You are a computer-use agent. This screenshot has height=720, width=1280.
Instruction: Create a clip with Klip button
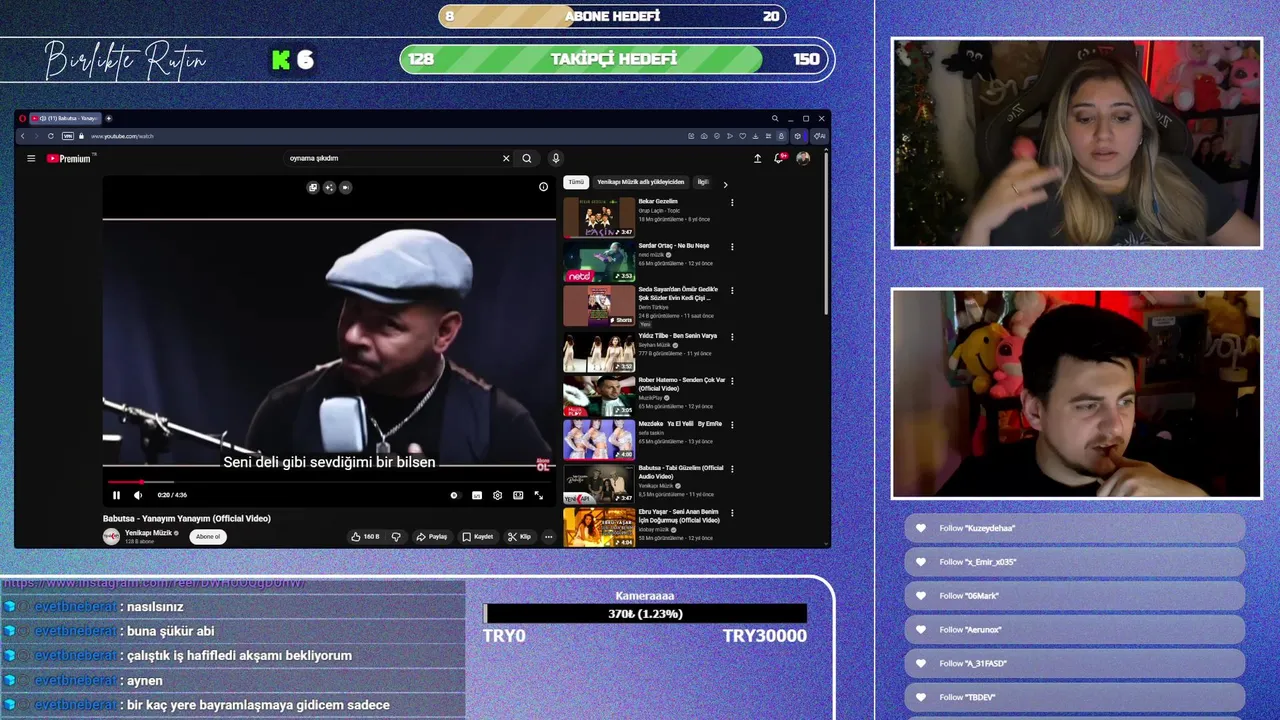pos(519,537)
